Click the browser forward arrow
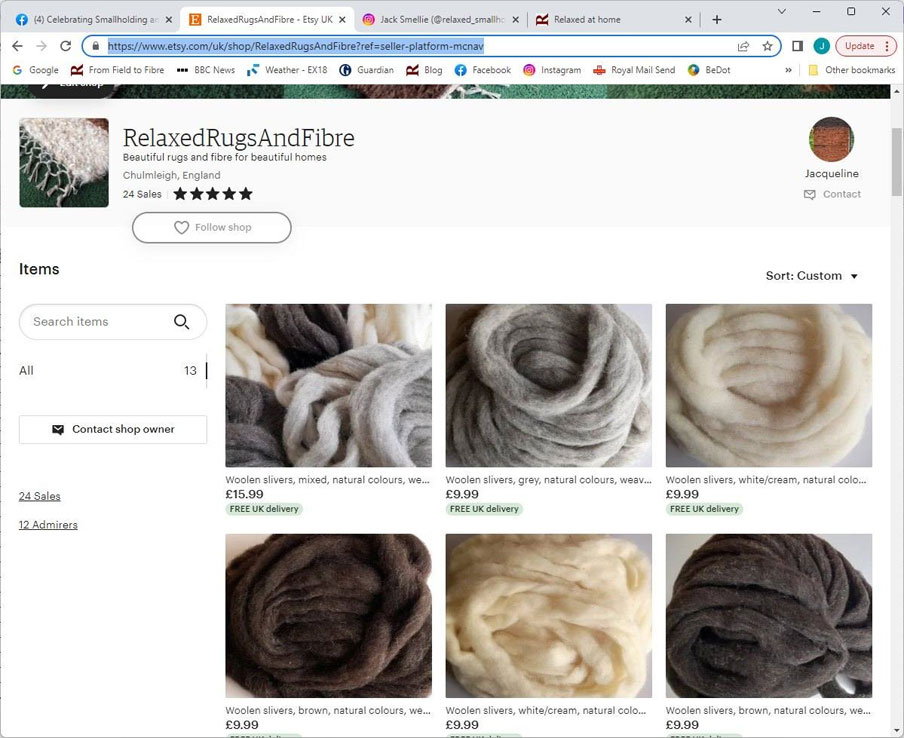This screenshot has height=738, width=904. pos(42,46)
